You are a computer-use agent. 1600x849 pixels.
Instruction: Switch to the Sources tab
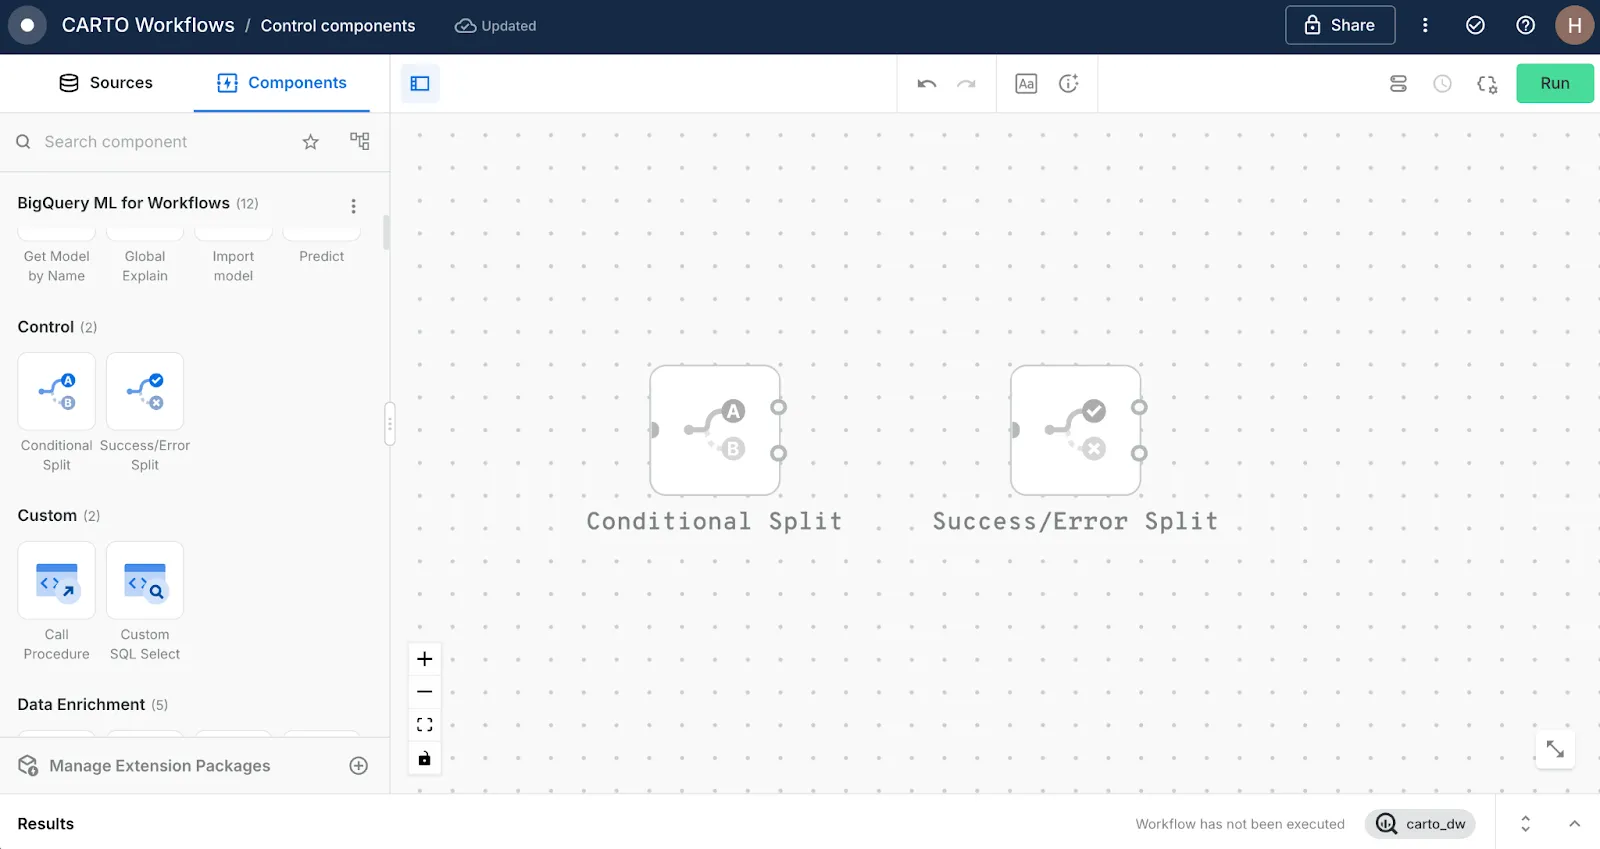pos(106,83)
